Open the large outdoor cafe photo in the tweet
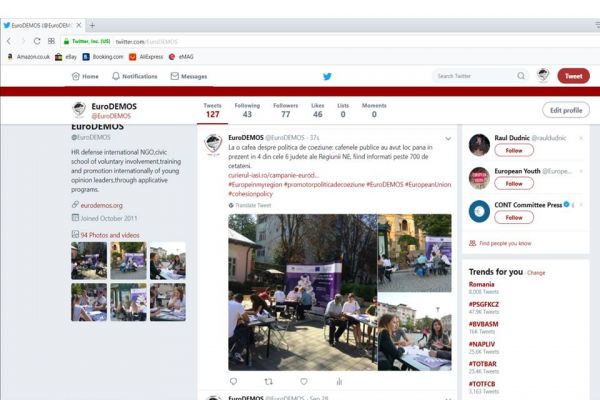Viewport: 600px width, 400px height. point(303,292)
